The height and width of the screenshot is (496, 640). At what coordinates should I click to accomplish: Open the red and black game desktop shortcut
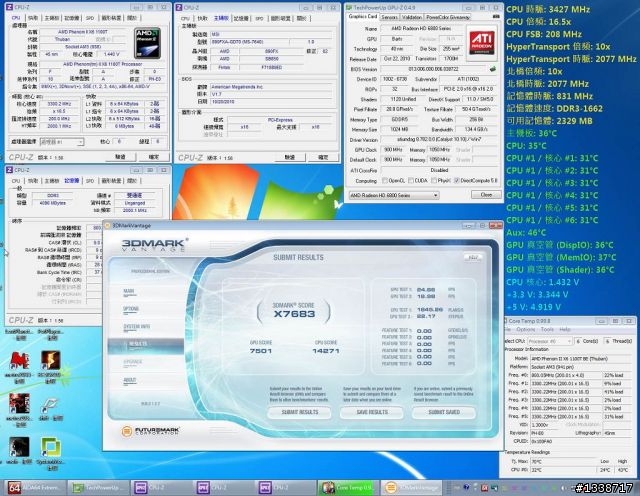19,404
